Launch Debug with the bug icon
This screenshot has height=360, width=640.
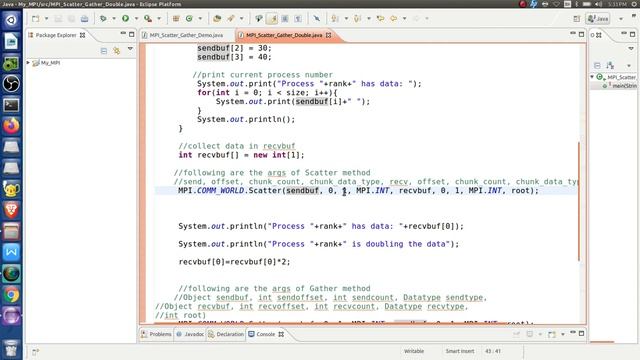pos(103,18)
